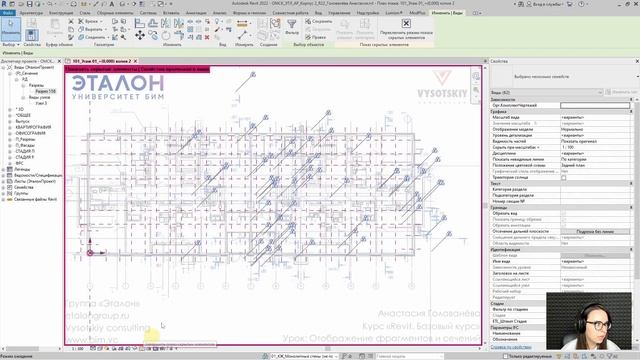Image resolution: width=640 pixels, height=360 pixels.
Task: Click the Save icon in quick access toolbar
Action: [29, 4]
